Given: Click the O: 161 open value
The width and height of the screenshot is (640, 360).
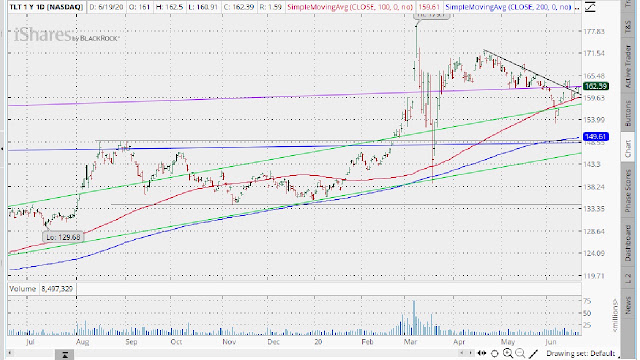Looking at the screenshot, I should point(139,7).
